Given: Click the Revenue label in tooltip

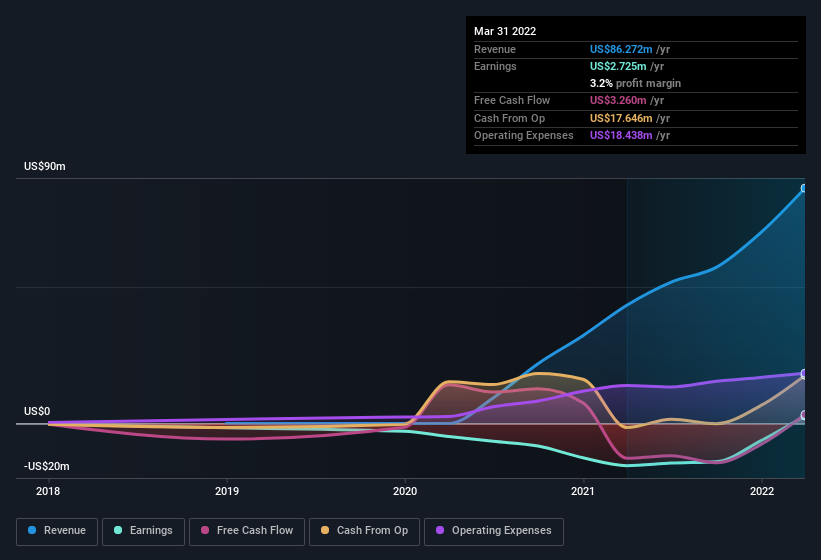Looking at the screenshot, I should (x=495, y=49).
